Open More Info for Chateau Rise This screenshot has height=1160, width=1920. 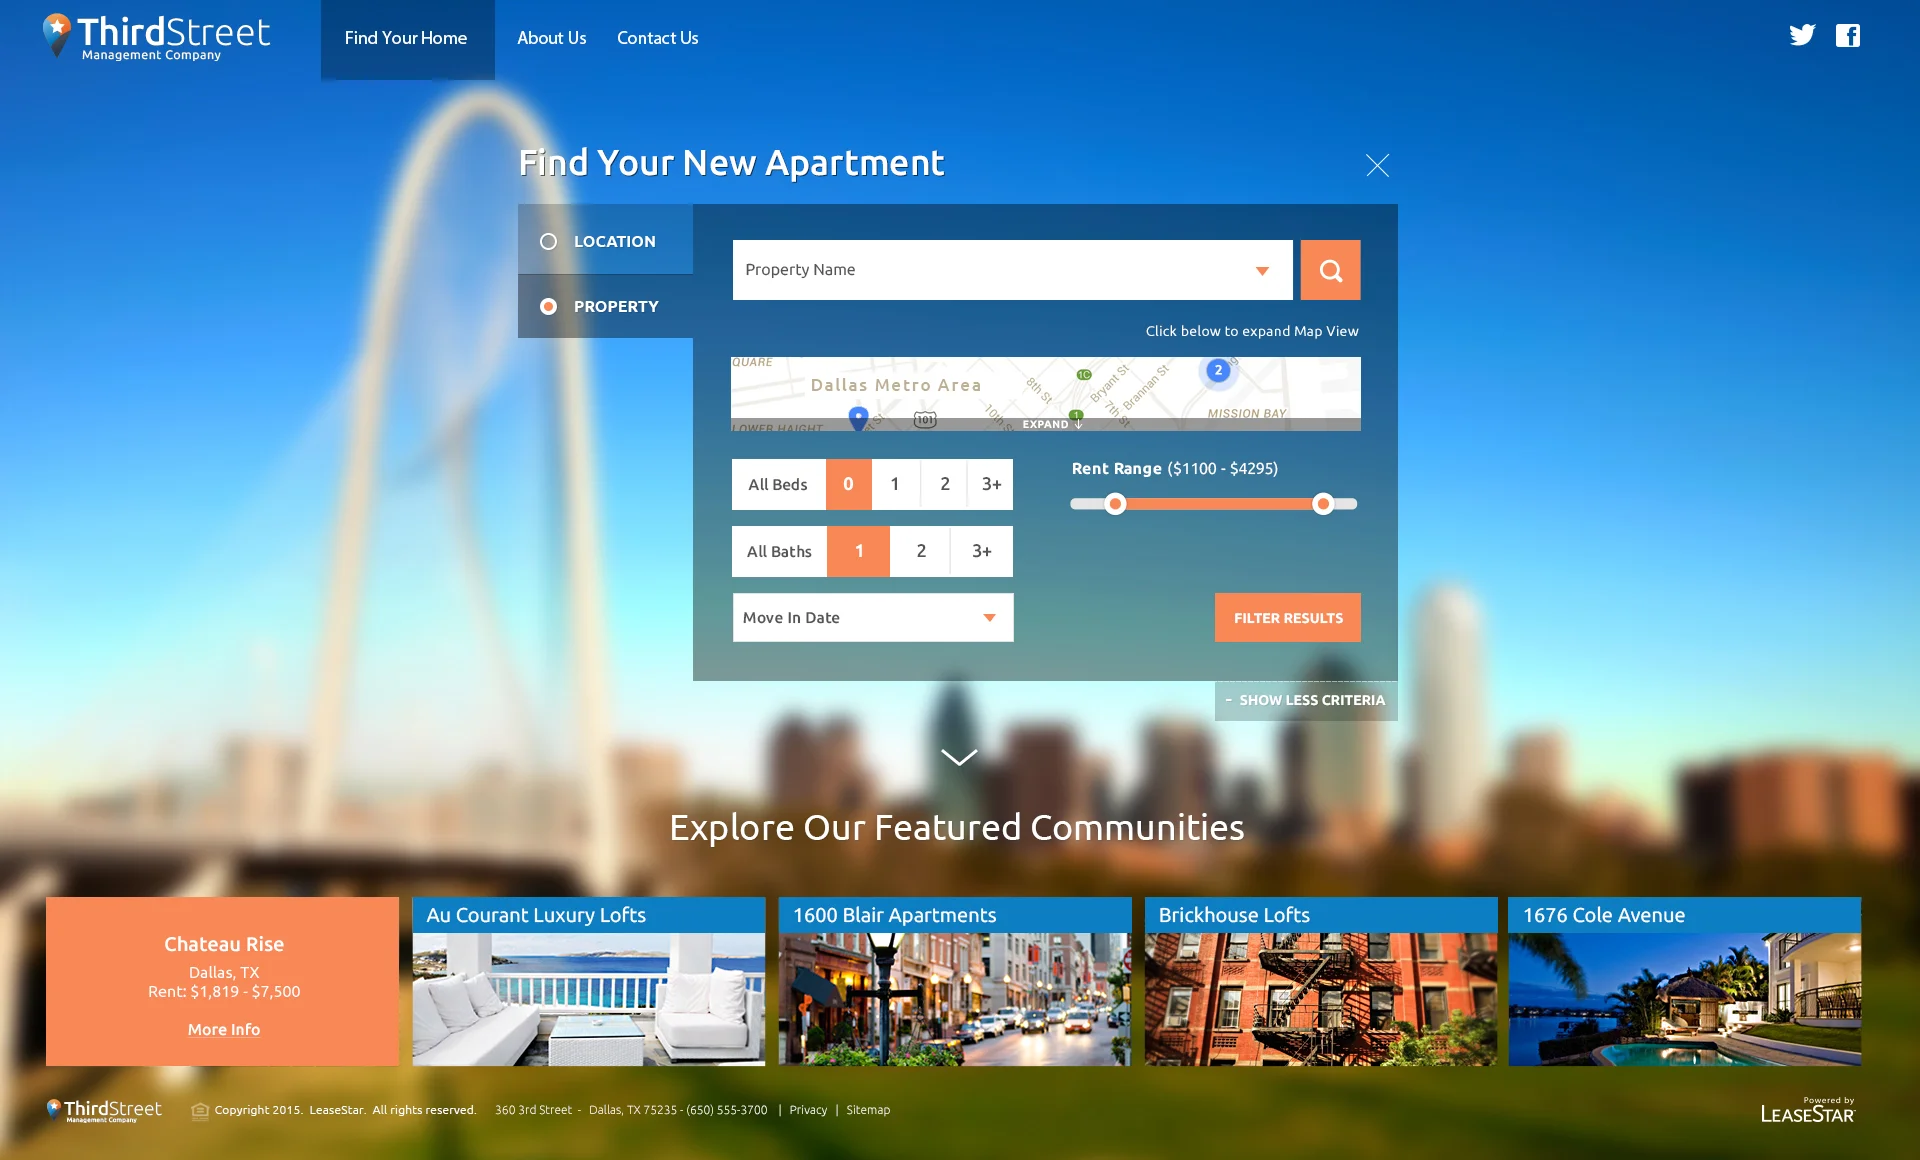click(223, 1029)
